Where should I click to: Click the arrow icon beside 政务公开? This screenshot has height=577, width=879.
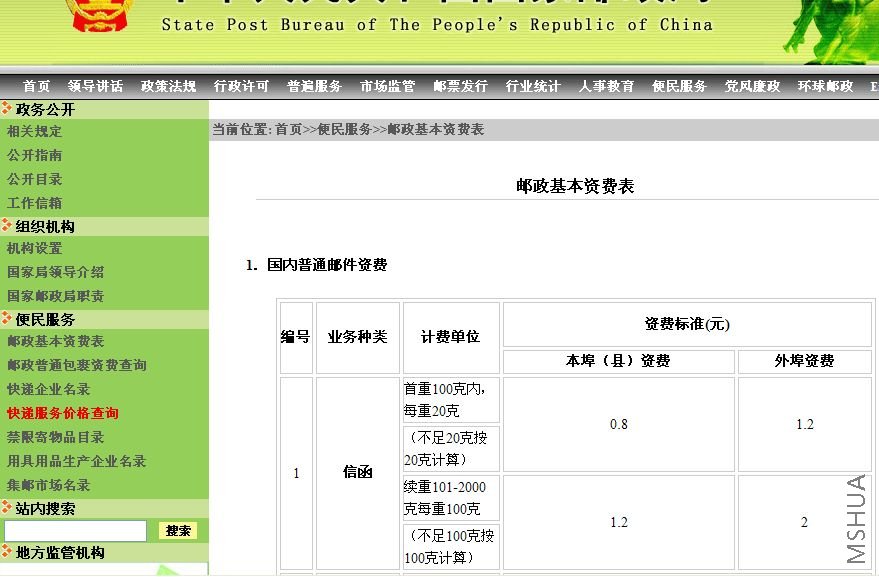(7, 108)
